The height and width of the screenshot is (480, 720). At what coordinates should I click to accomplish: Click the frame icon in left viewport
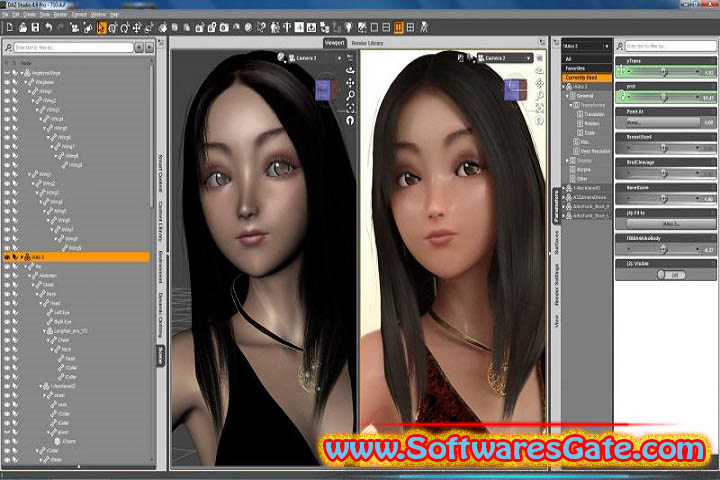coord(350,107)
